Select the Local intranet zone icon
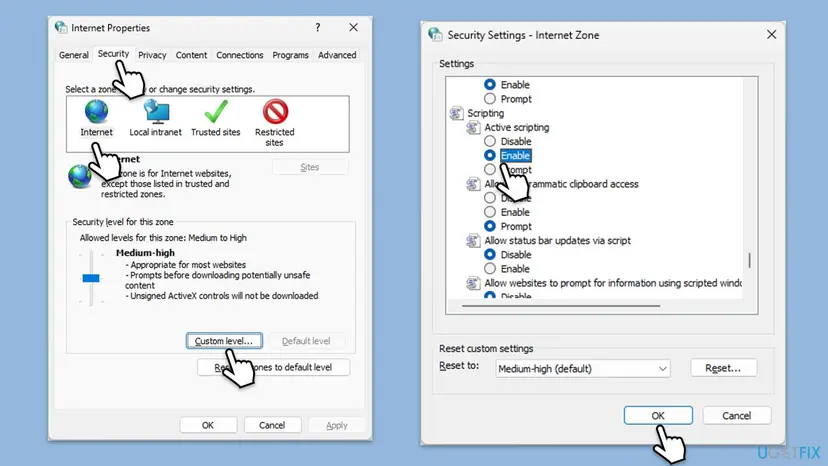The image size is (828, 466). tap(156, 112)
